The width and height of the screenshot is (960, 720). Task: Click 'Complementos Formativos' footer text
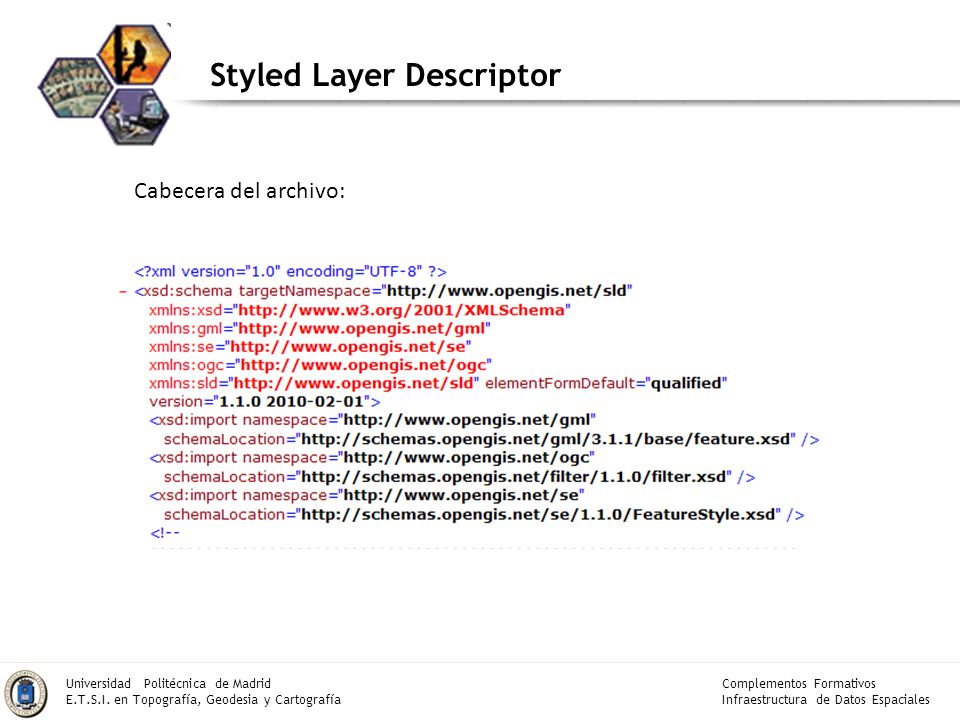[798, 683]
